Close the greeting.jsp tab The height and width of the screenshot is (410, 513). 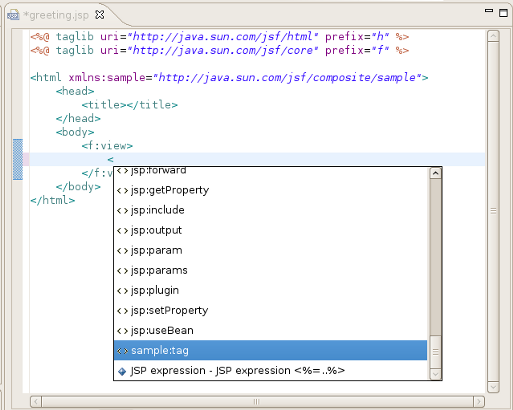100,15
